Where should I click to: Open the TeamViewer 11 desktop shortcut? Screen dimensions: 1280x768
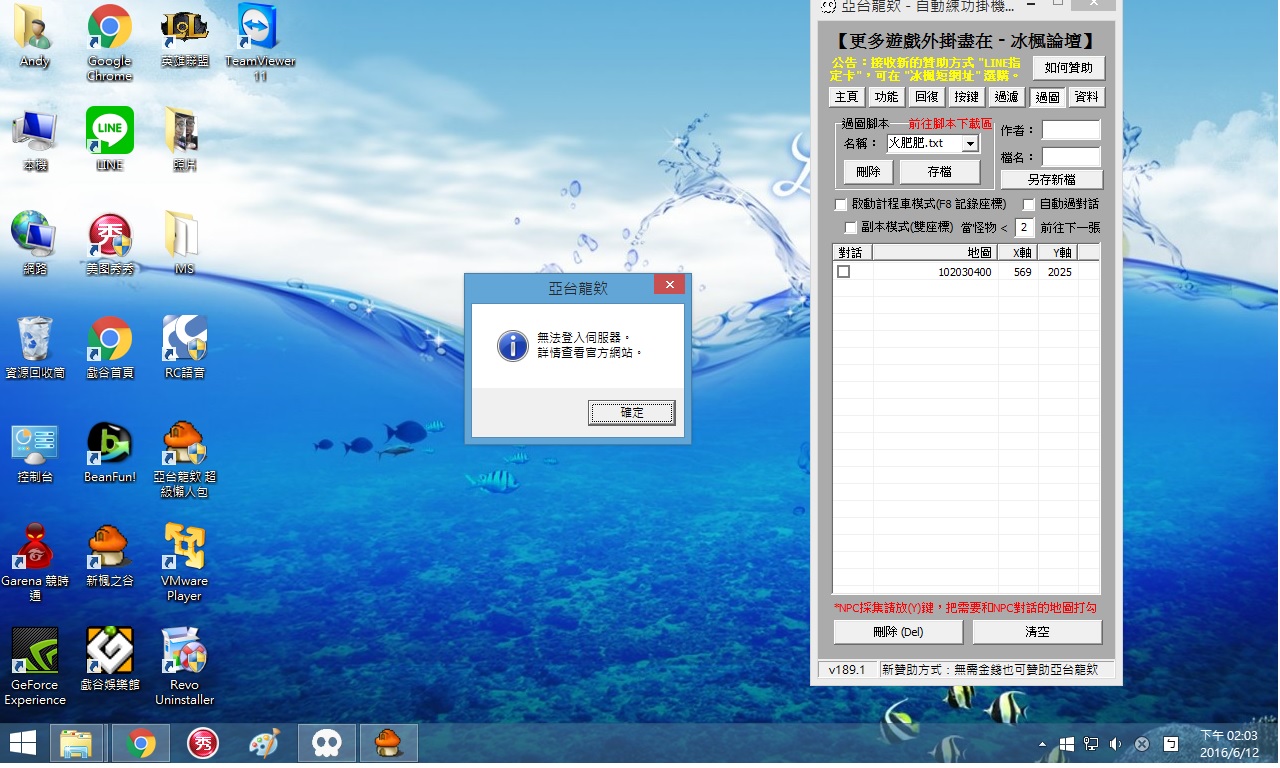260,42
